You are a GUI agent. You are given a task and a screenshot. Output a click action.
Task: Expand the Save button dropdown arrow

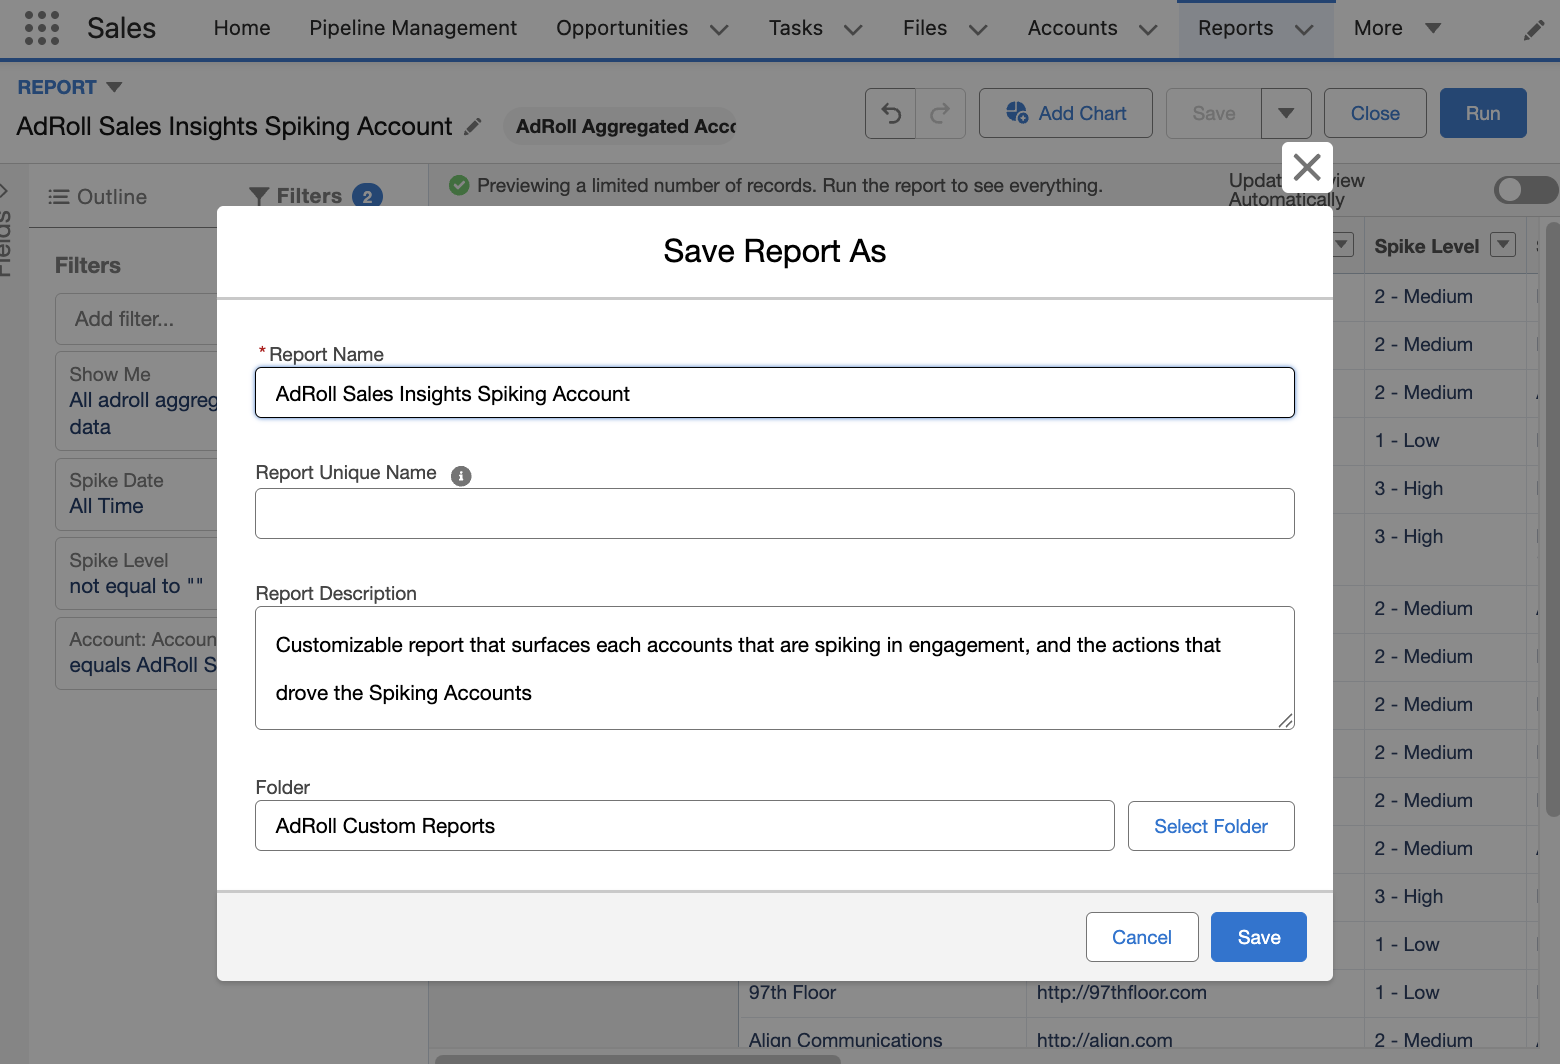tap(1286, 114)
